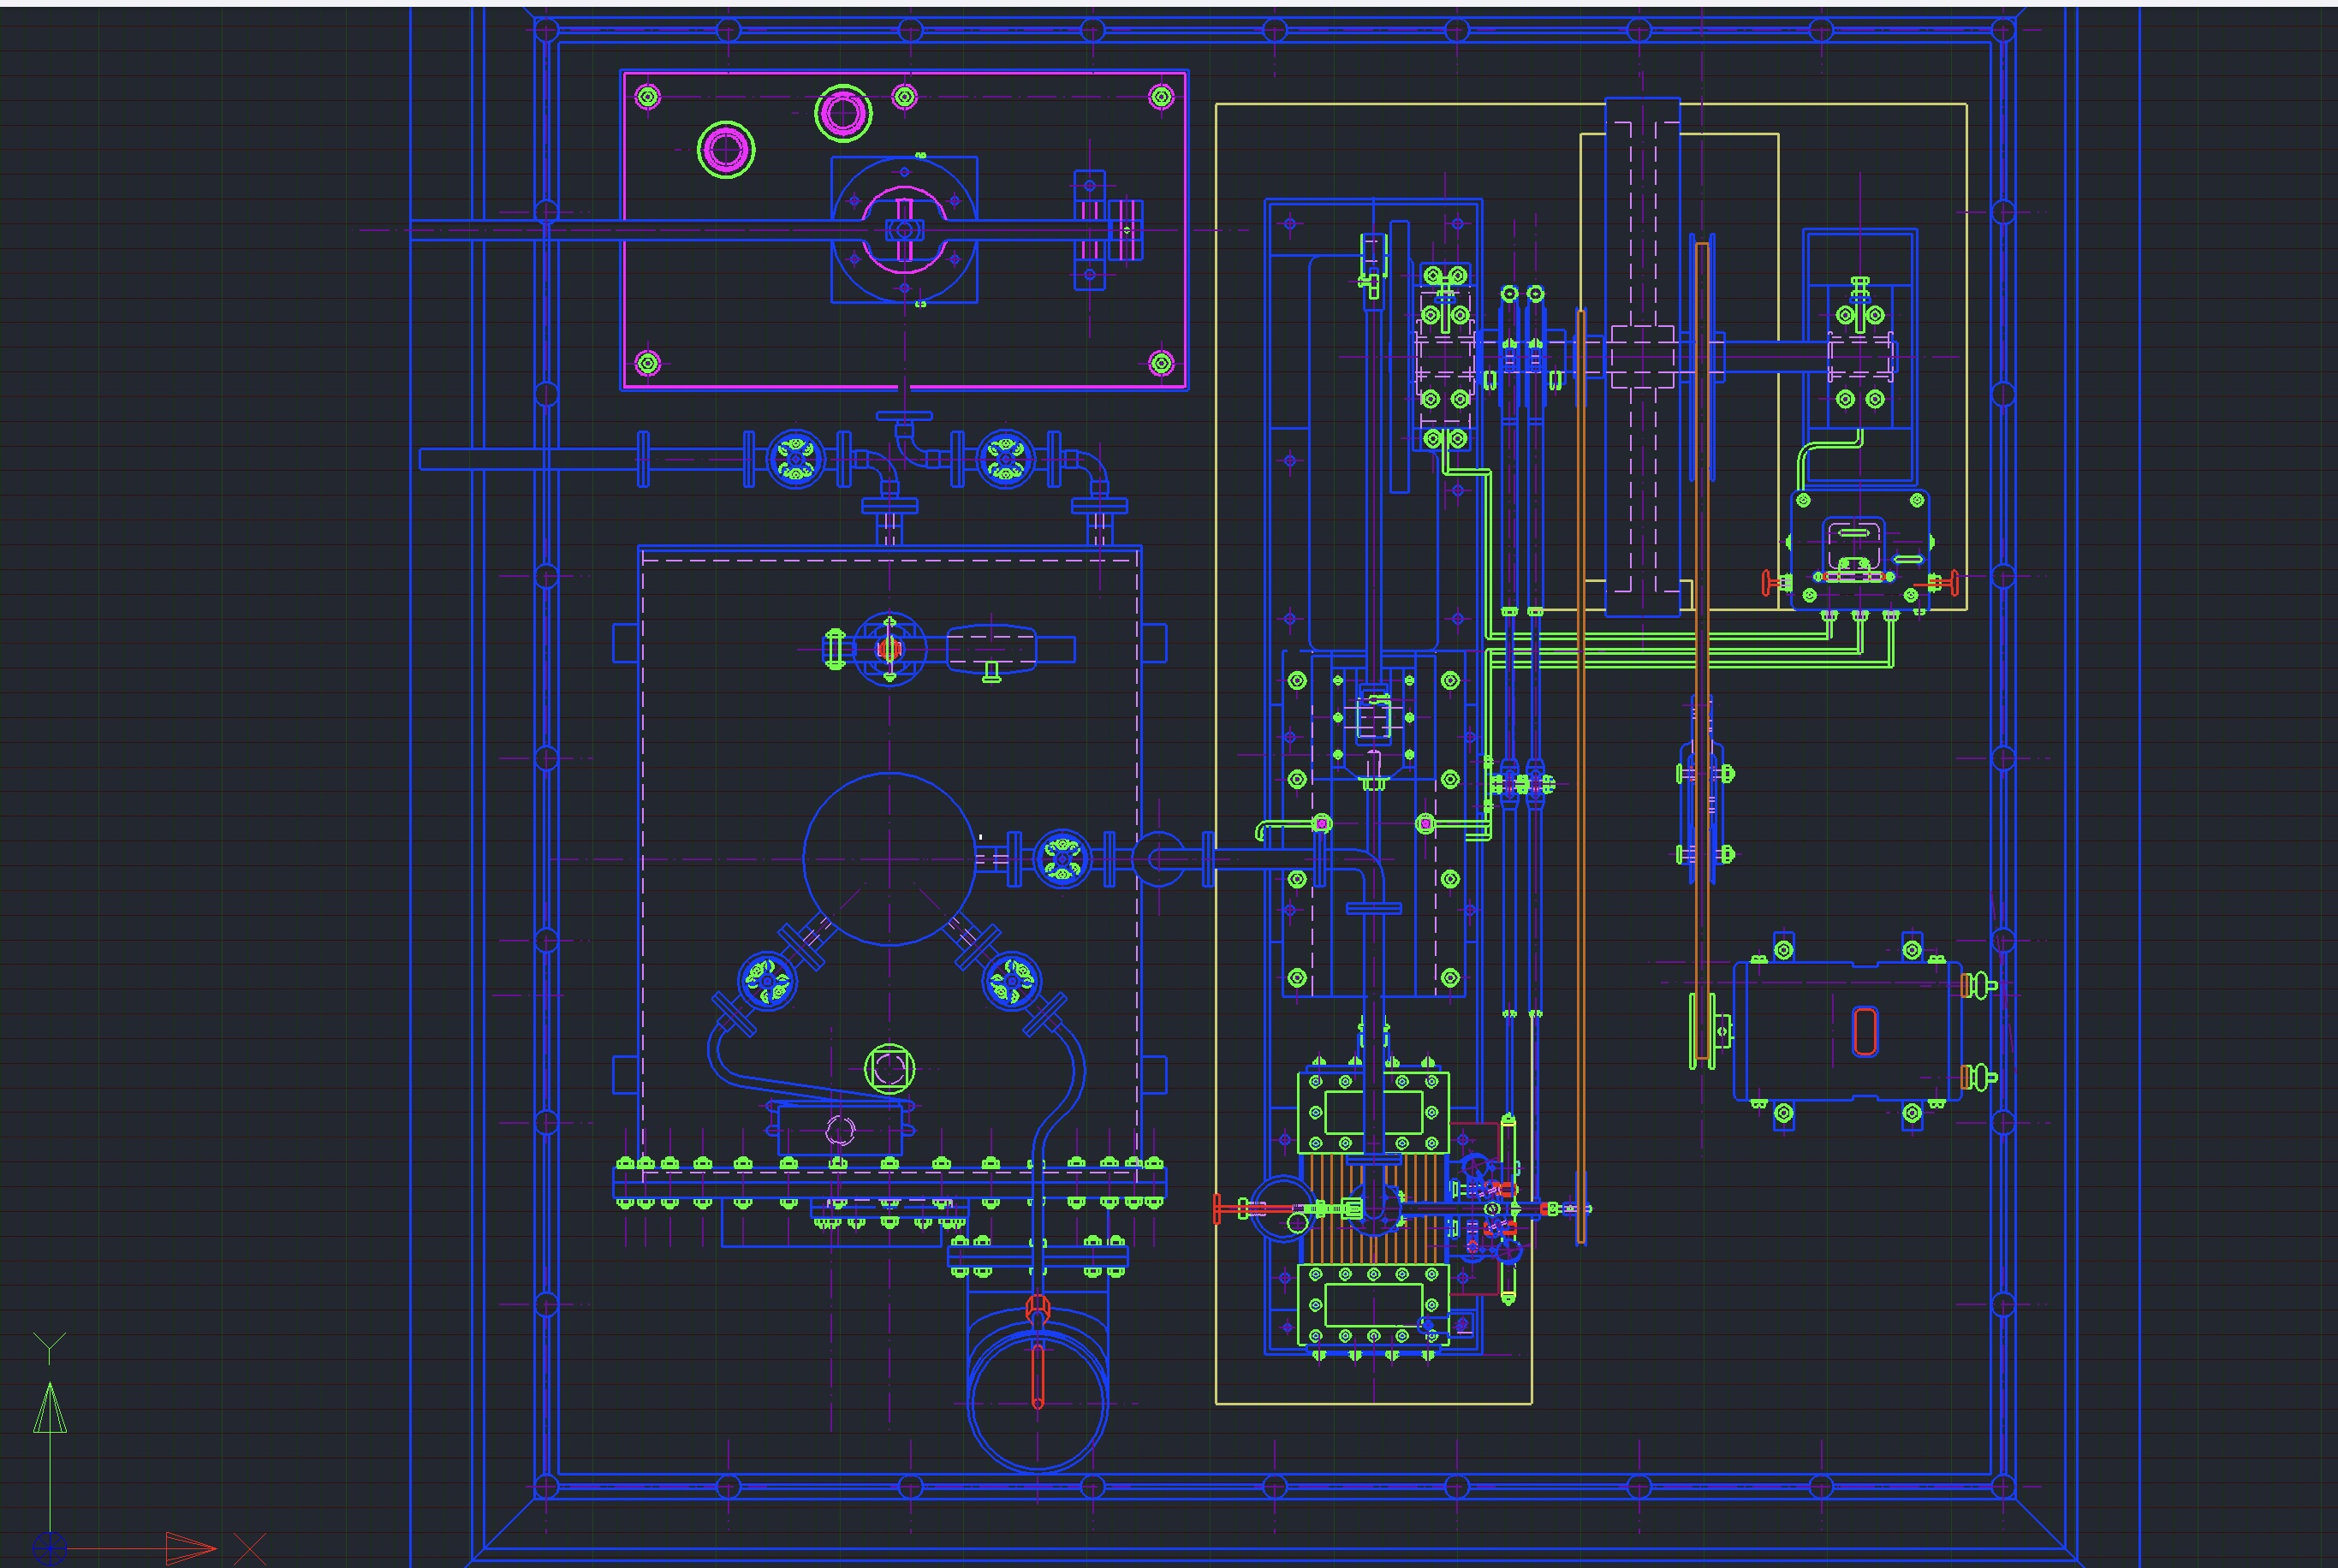2338x1568 pixels.
Task: Click the flange hub centered in magenta plate
Action: (x=904, y=230)
